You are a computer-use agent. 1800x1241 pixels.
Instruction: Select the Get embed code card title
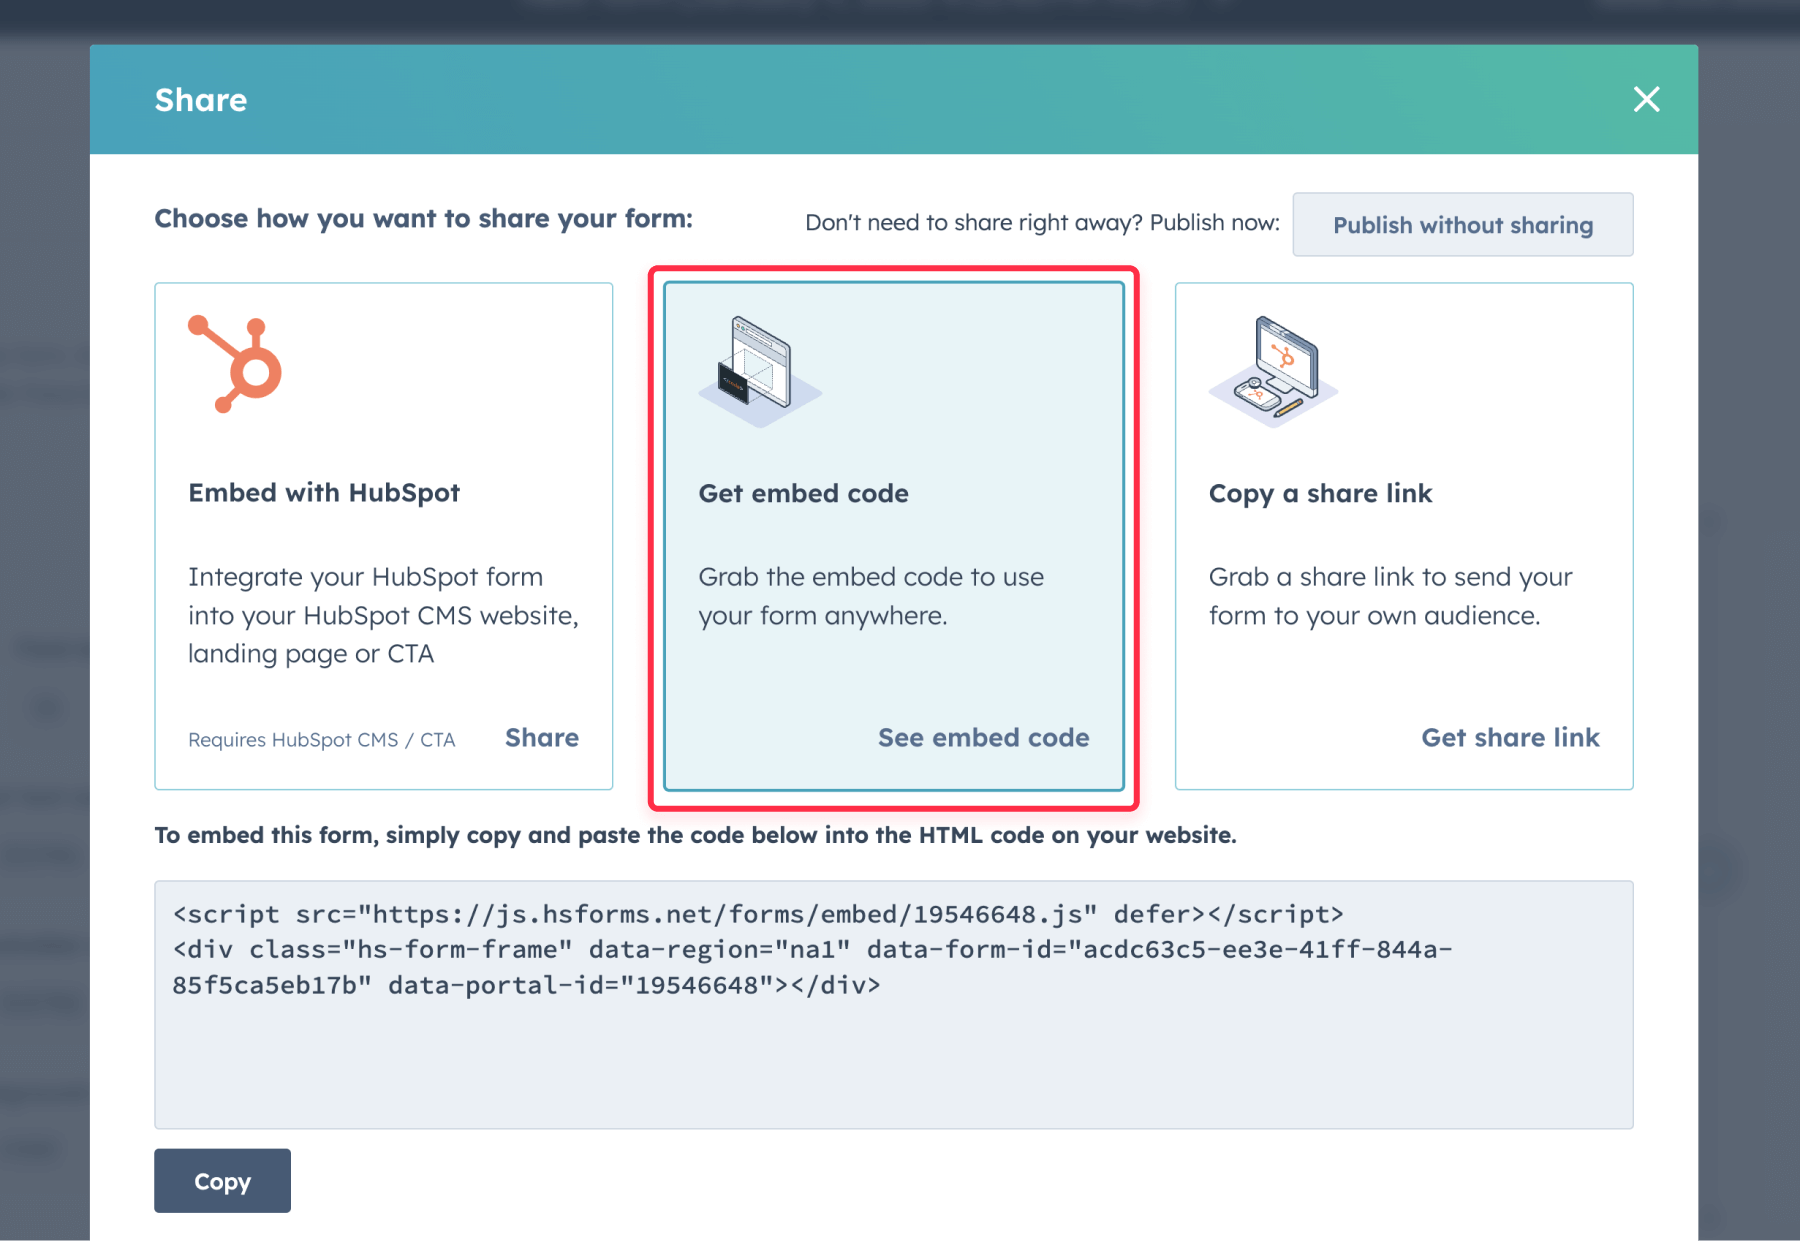(x=803, y=493)
